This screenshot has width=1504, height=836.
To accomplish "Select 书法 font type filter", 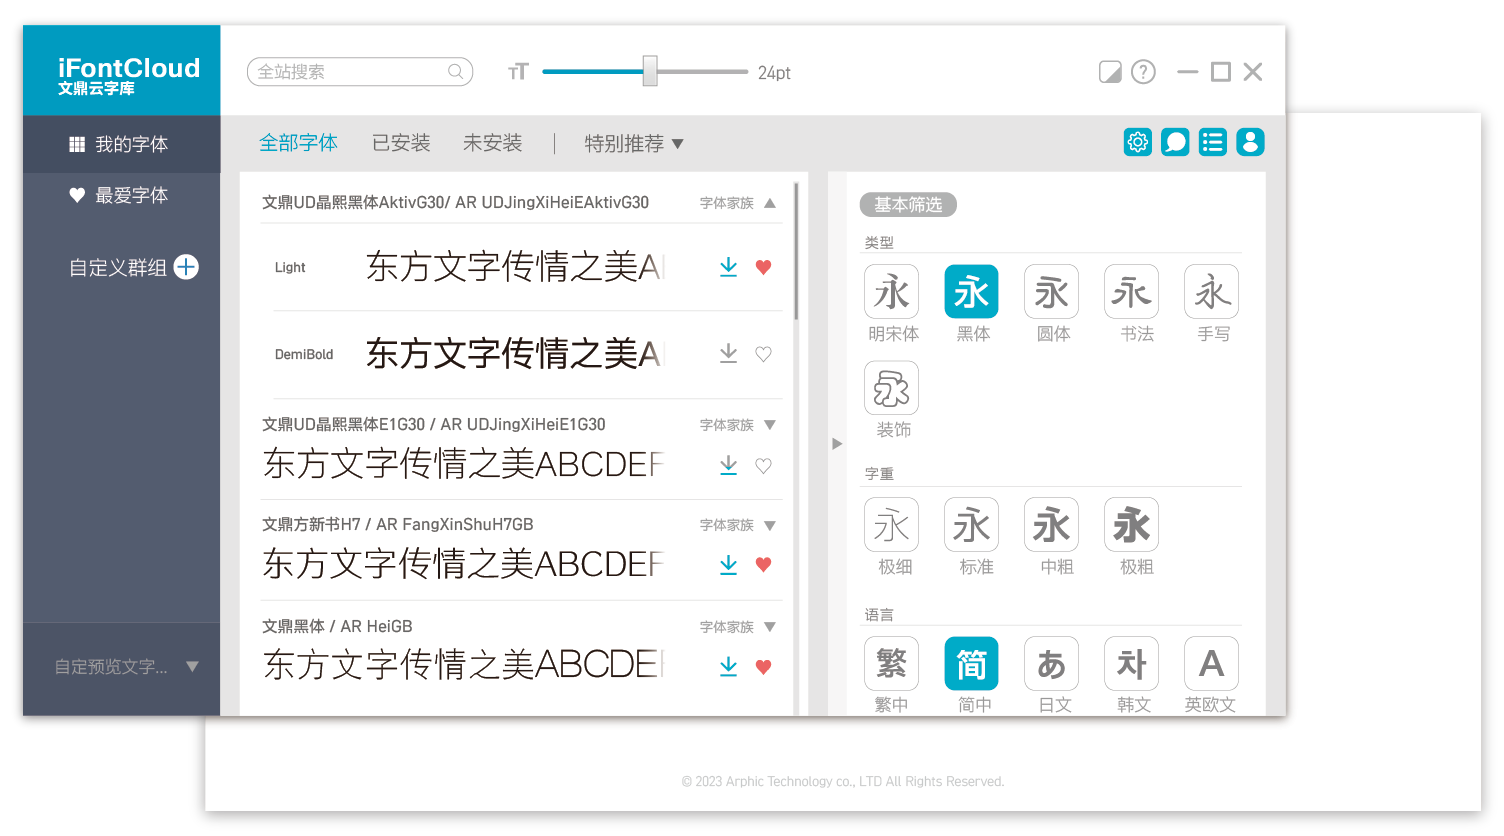I will coord(1132,292).
